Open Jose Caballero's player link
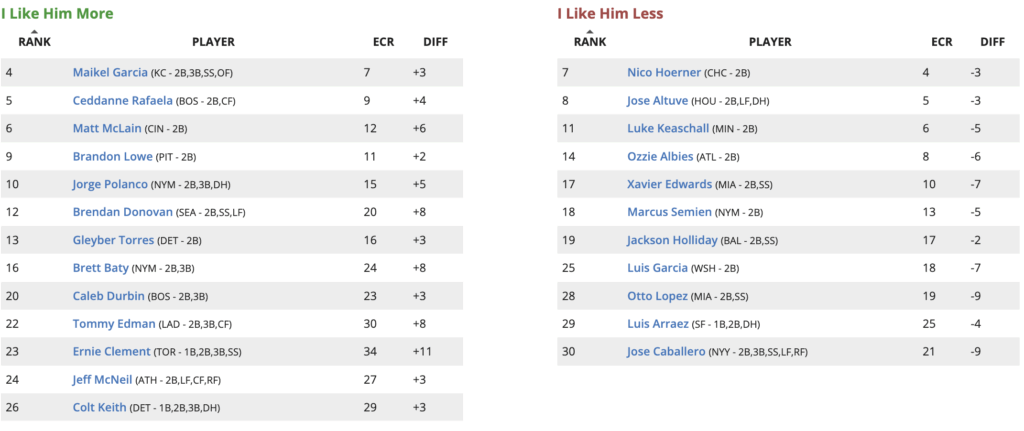This screenshot has height=431, width=1024. [x=666, y=352]
